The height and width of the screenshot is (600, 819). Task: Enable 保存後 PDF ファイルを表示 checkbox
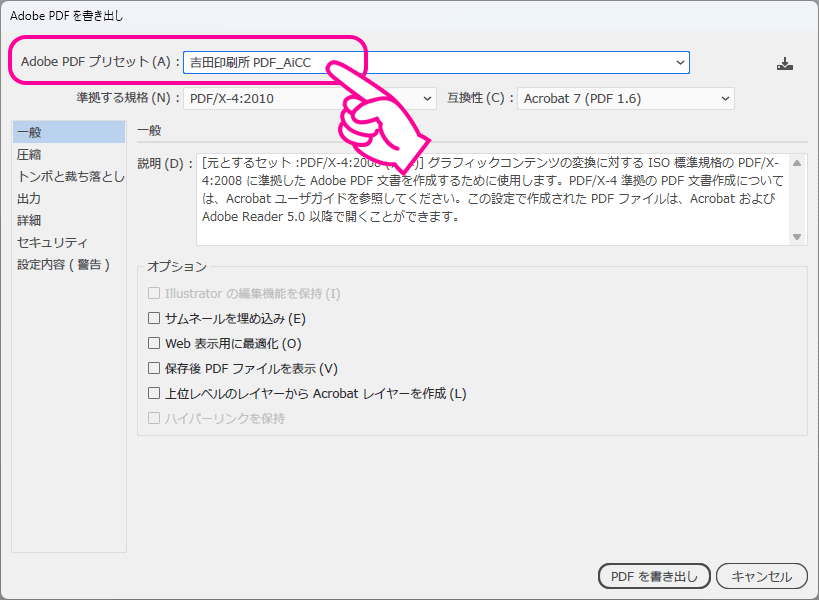coord(154,368)
